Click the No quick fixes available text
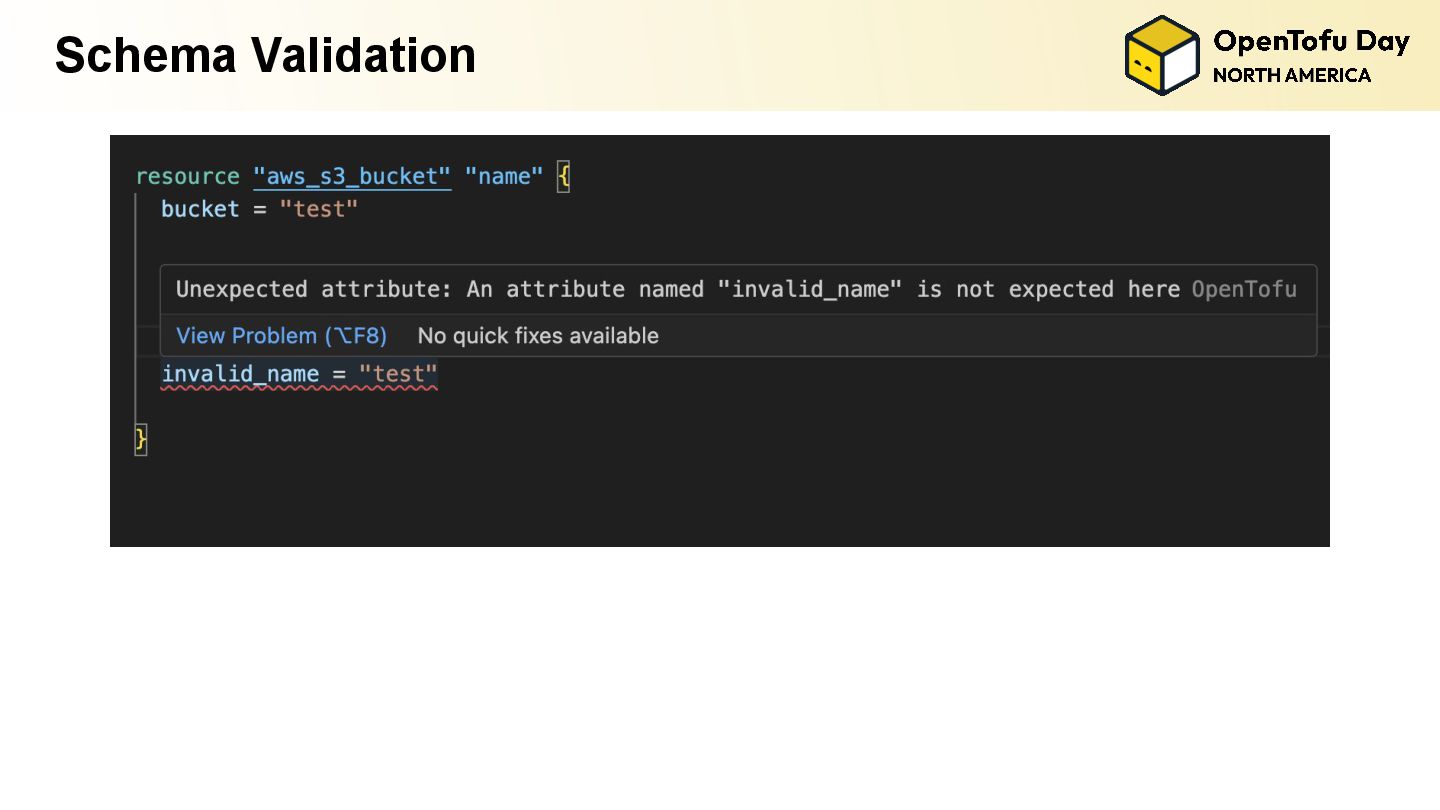This screenshot has height=810, width=1440. [538, 336]
